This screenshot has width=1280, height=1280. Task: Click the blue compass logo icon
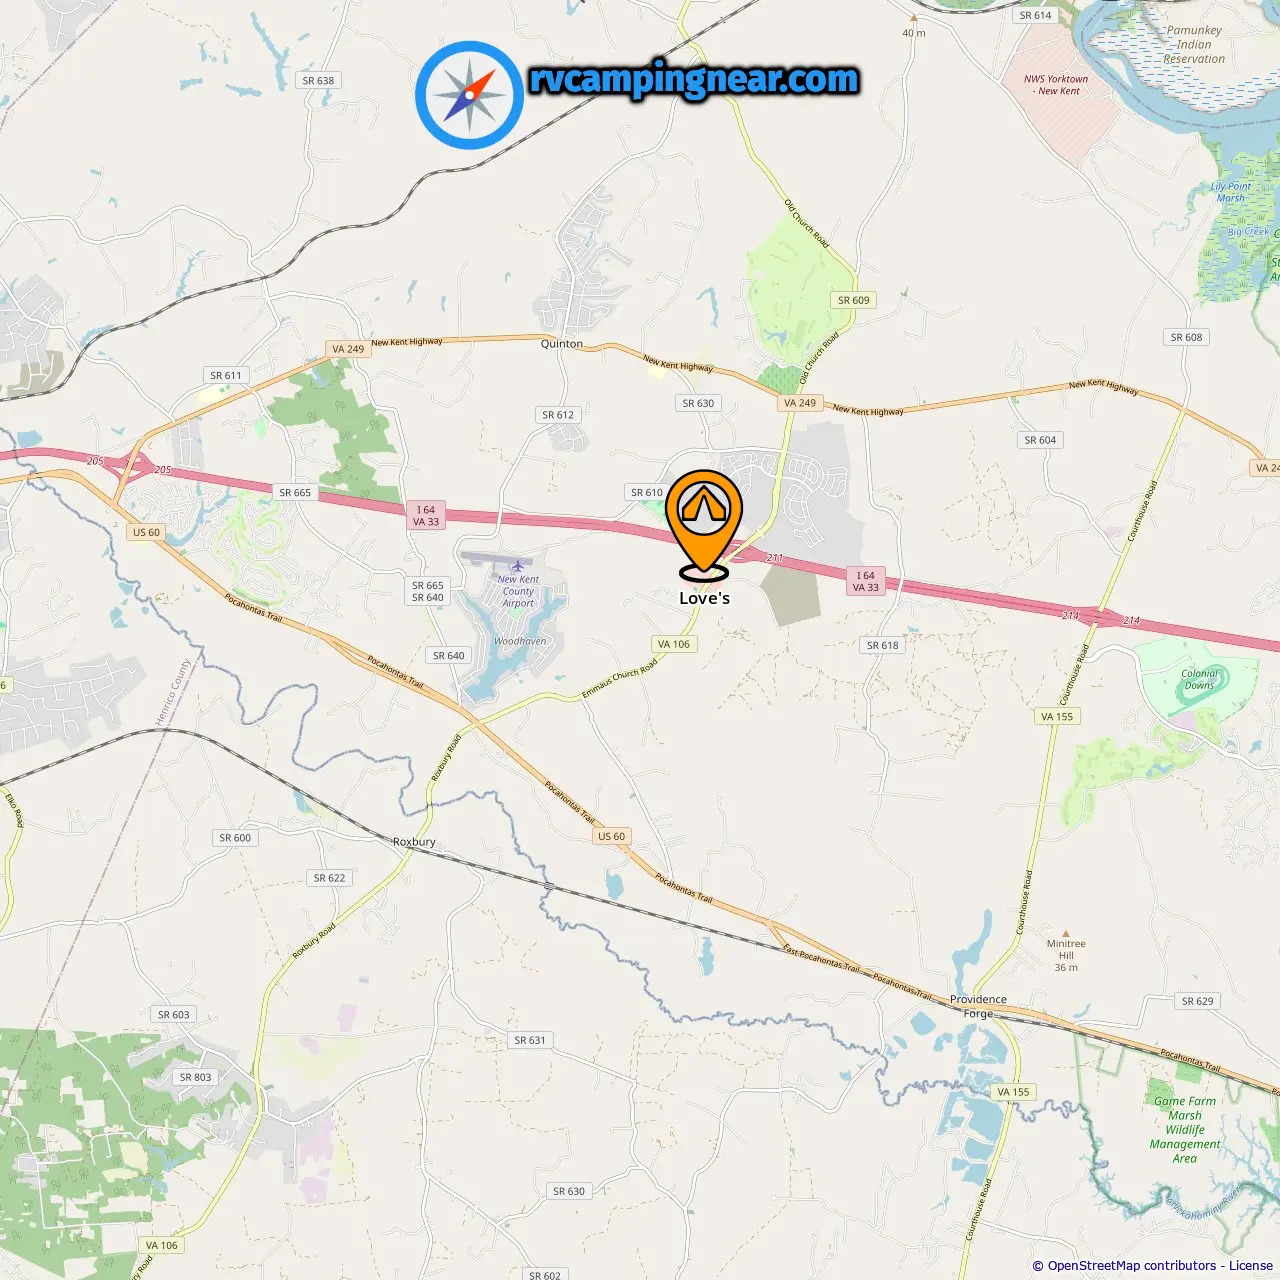tap(469, 95)
